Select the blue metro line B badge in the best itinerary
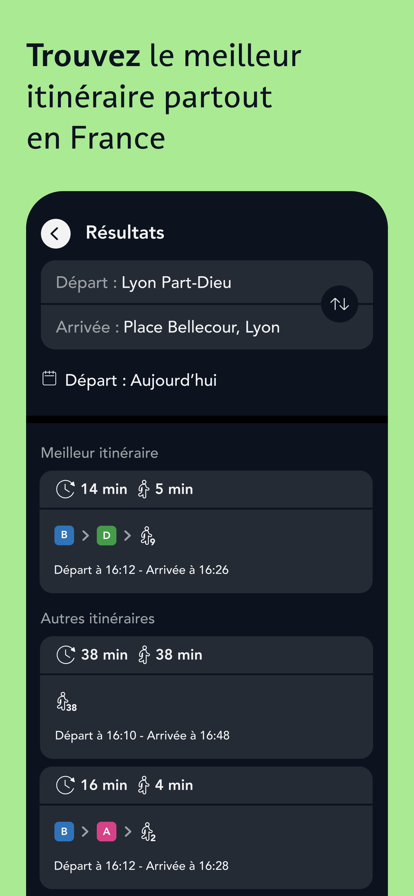The height and width of the screenshot is (896, 414). point(64,535)
